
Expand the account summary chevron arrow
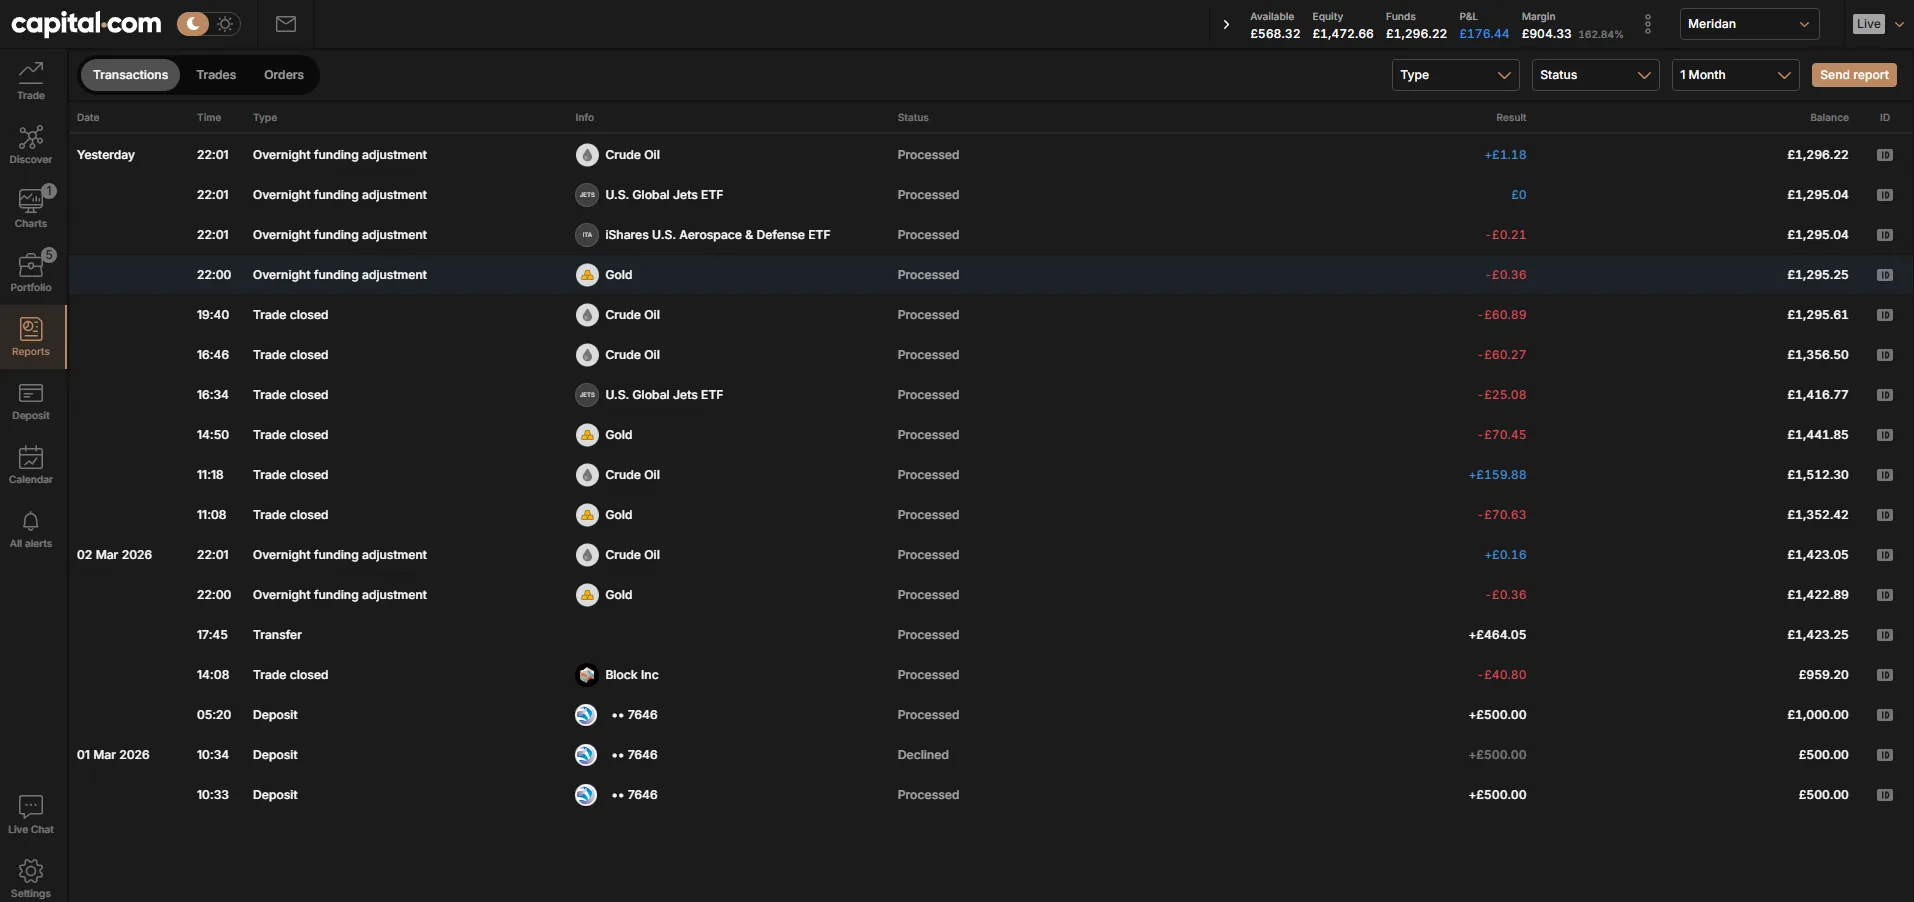coord(1226,24)
